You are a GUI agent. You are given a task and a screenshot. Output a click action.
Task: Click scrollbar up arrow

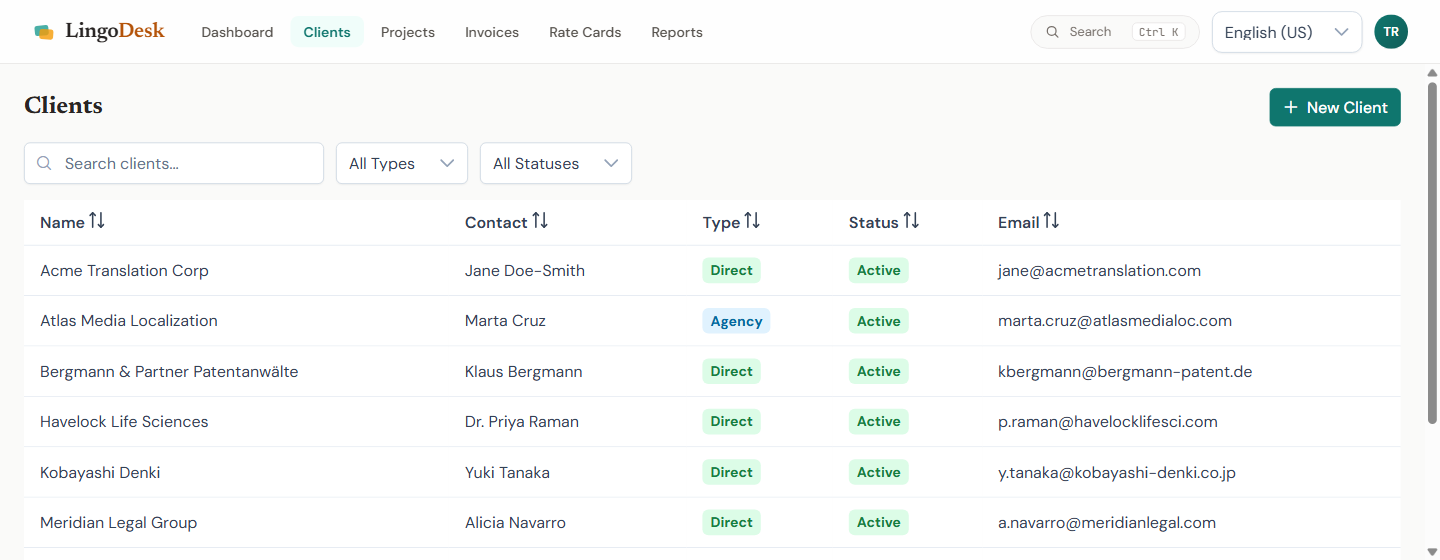click(1431, 74)
